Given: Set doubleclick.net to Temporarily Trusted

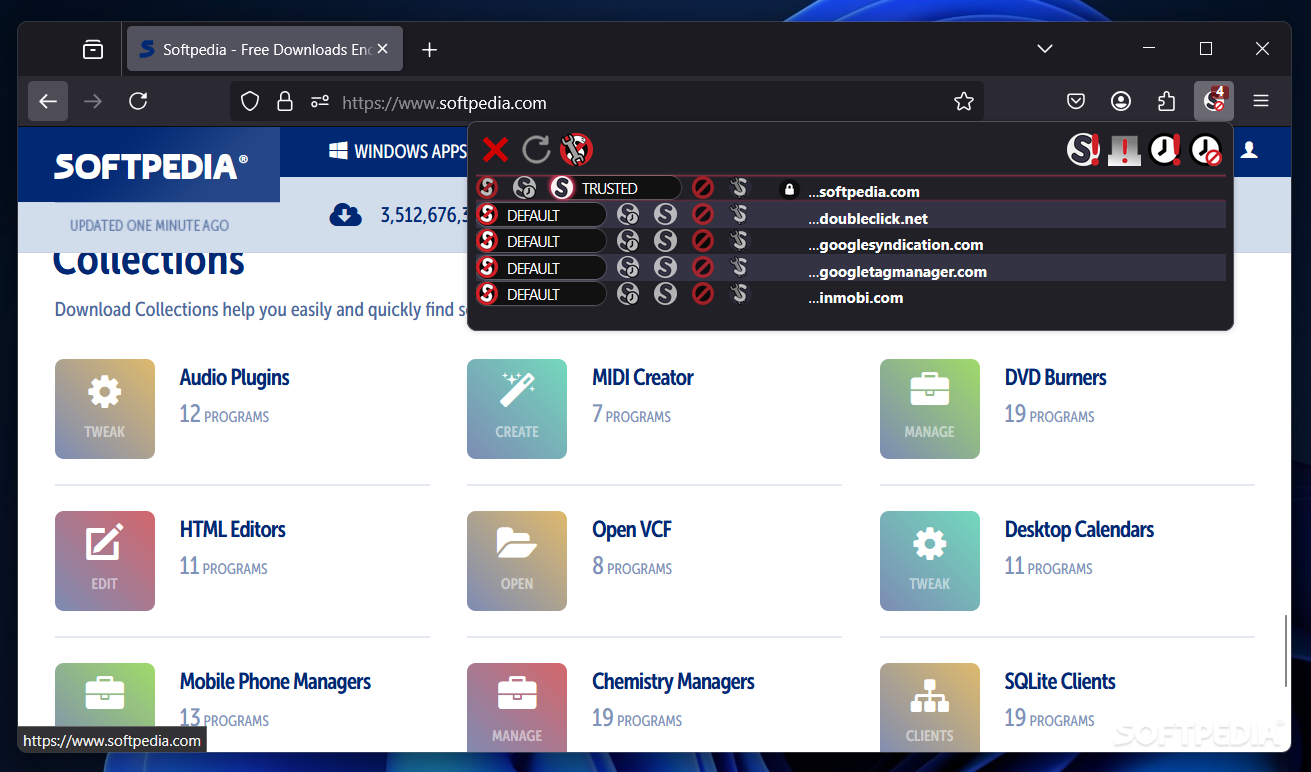Looking at the screenshot, I should point(628,215).
